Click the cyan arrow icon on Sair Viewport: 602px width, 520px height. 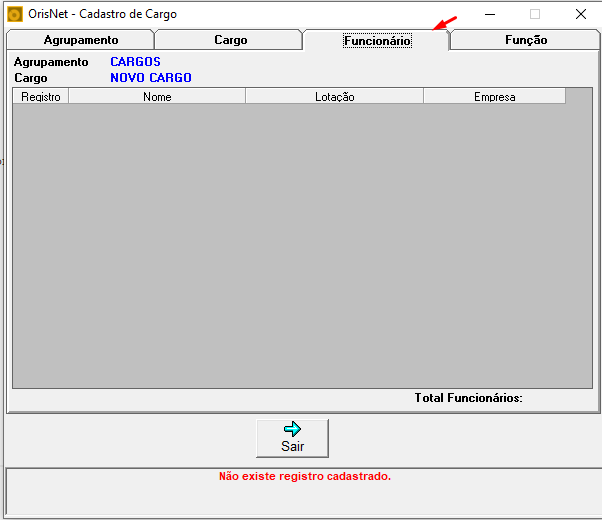293,429
